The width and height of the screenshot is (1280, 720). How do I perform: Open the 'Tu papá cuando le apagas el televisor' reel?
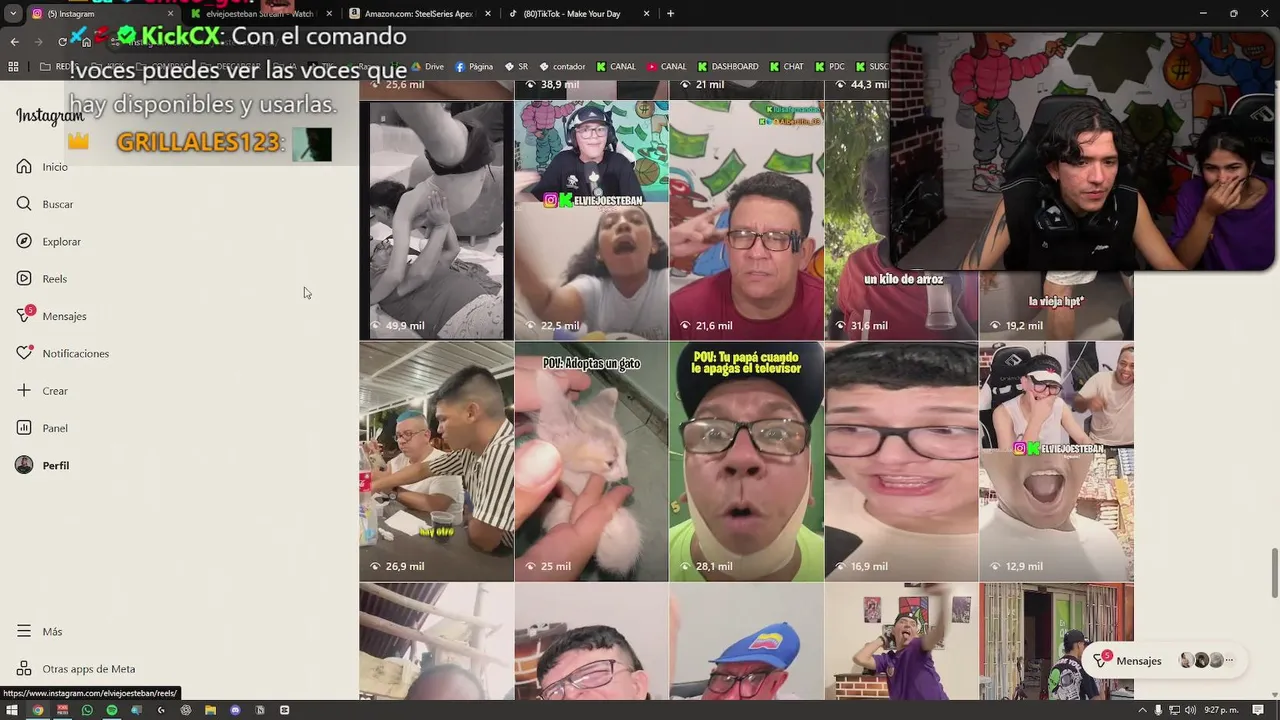[x=746, y=461]
